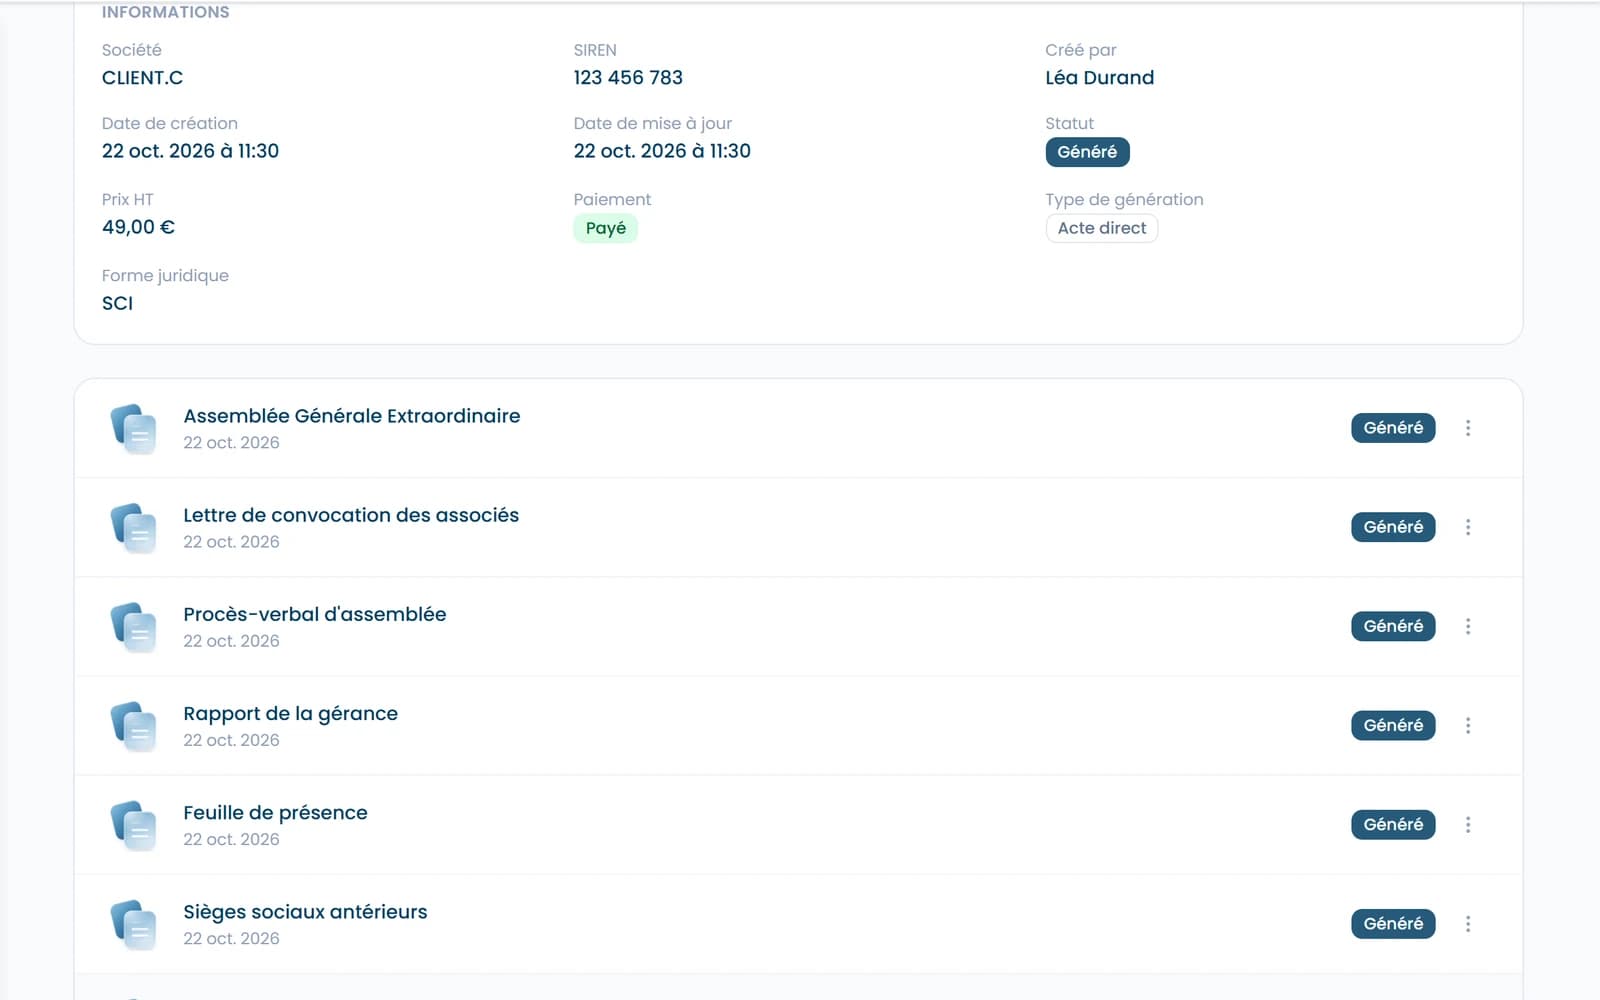This screenshot has width=1600, height=1000.
Task: Open more options for Lettre de convocation
Action: click(x=1468, y=527)
